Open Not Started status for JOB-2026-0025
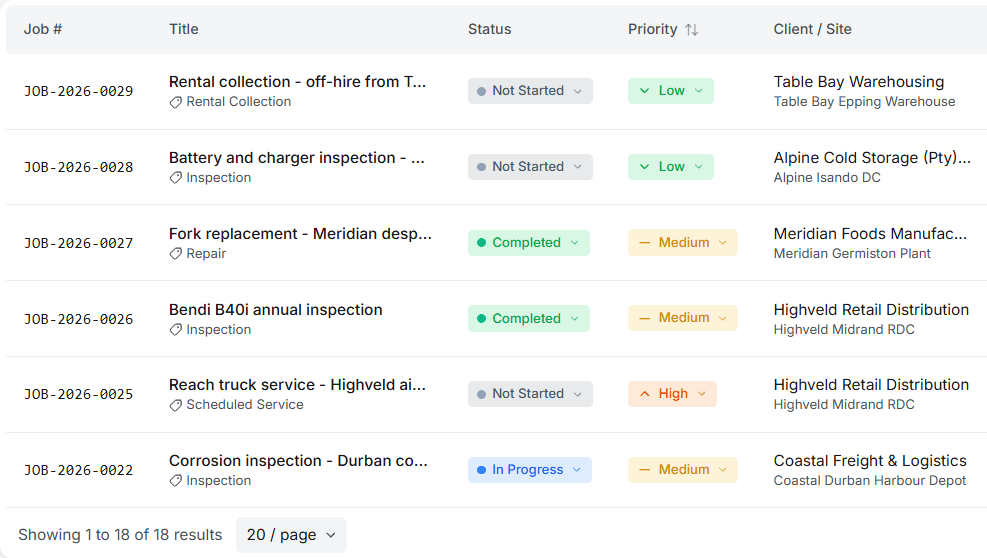The height and width of the screenshot is (558, 987). point(530,394)
